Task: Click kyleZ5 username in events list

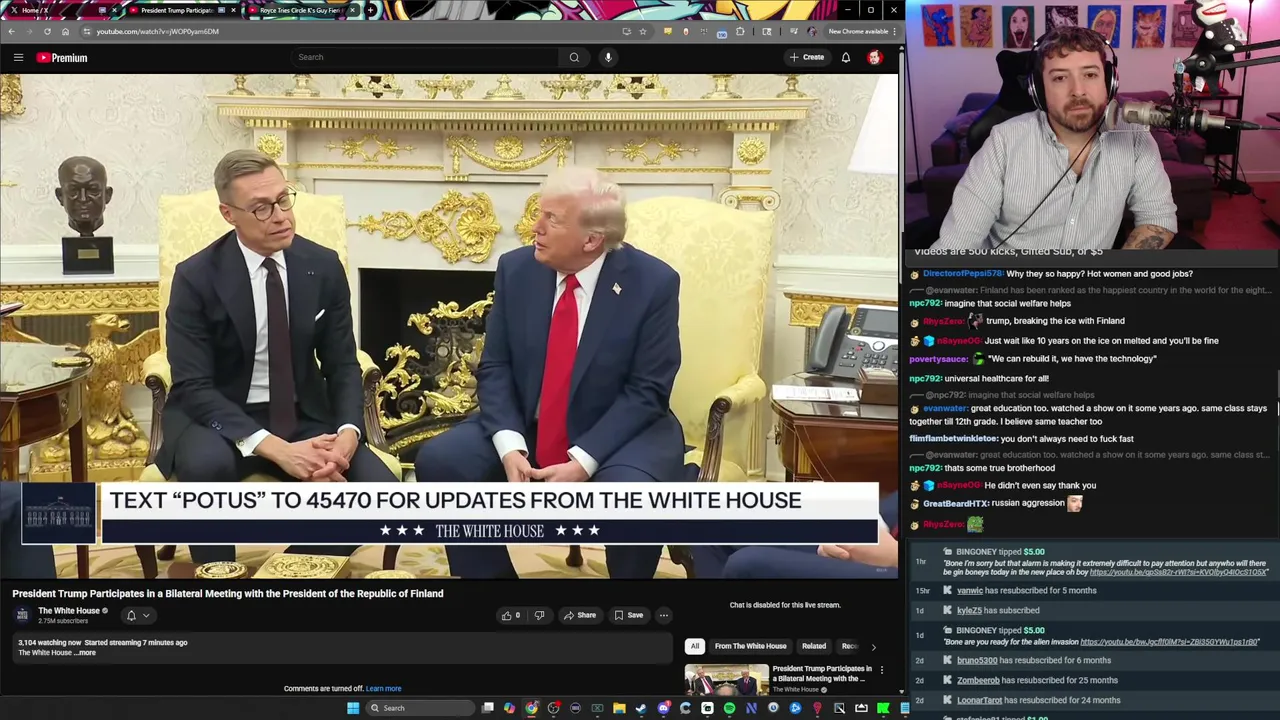Action: (x=969, y=611)
